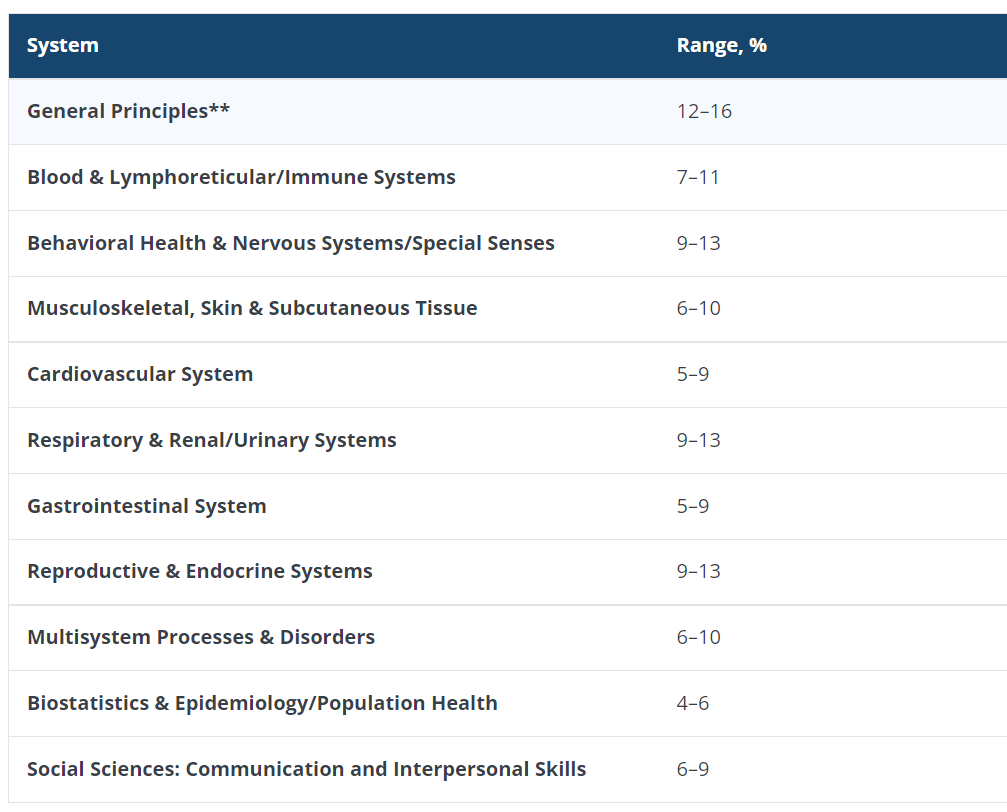Click the range value for Reproductive & Endocrine
The width and height of the screenshot is (1007, 812).
click(x=698, y=571)
